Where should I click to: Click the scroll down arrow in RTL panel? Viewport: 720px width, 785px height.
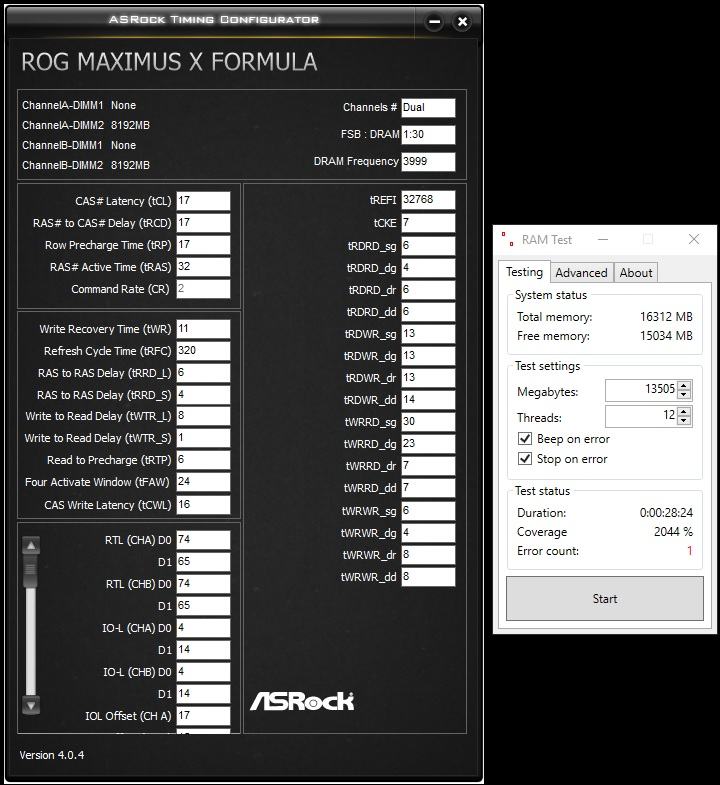(x=31, y=706)
